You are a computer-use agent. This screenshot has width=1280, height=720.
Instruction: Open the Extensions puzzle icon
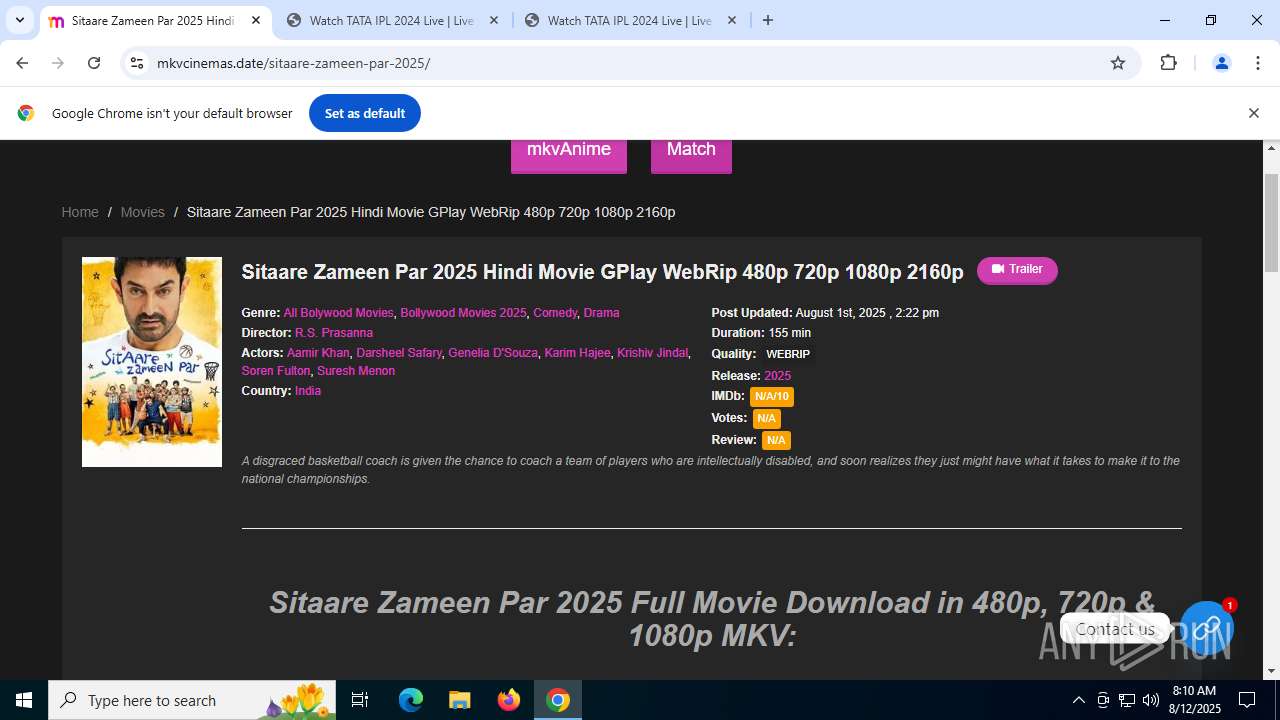coord(1168,63)
